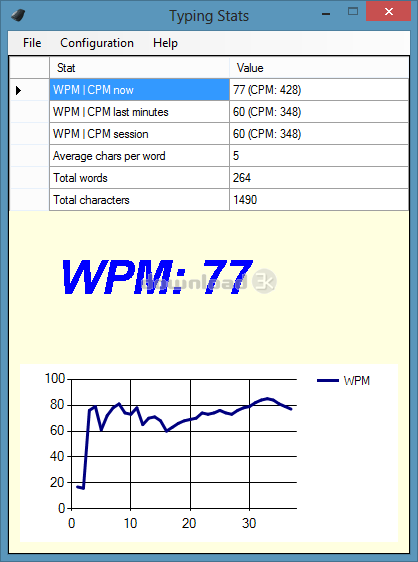This screenshot has height=562, width=418.
Task: Select the Total characters cell
Action: coord(139,200)
